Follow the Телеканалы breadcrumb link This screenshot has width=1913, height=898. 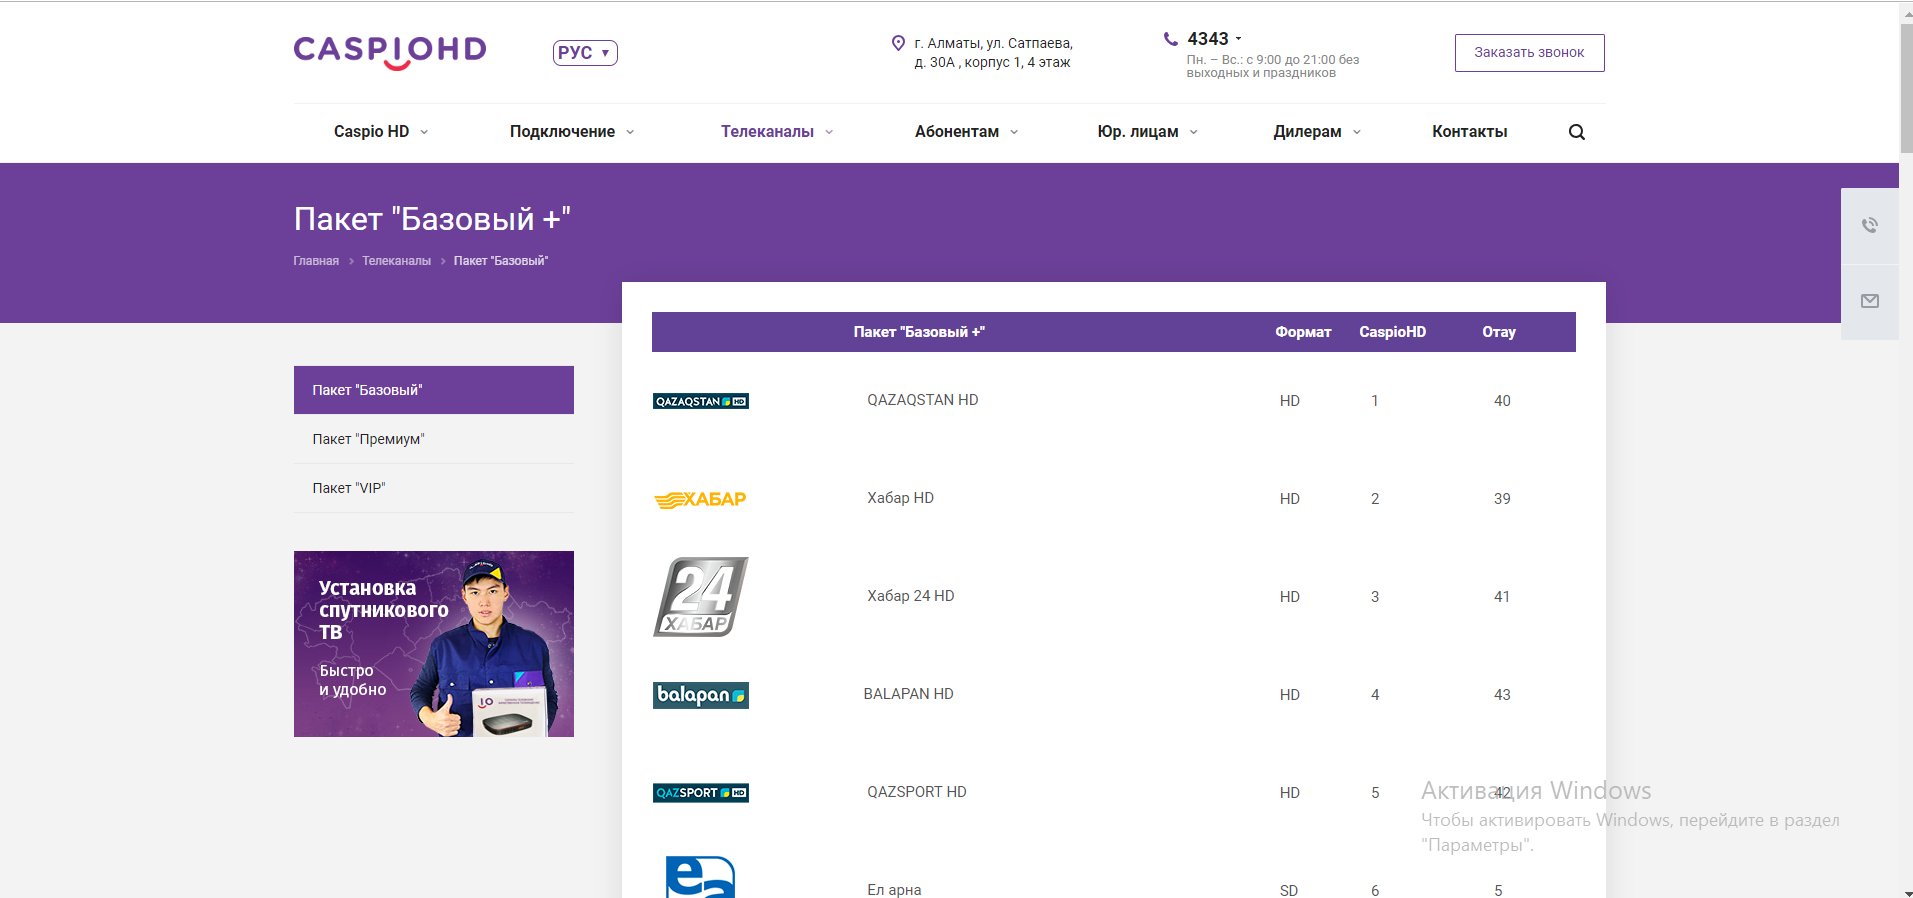click(x=396, y=261)
